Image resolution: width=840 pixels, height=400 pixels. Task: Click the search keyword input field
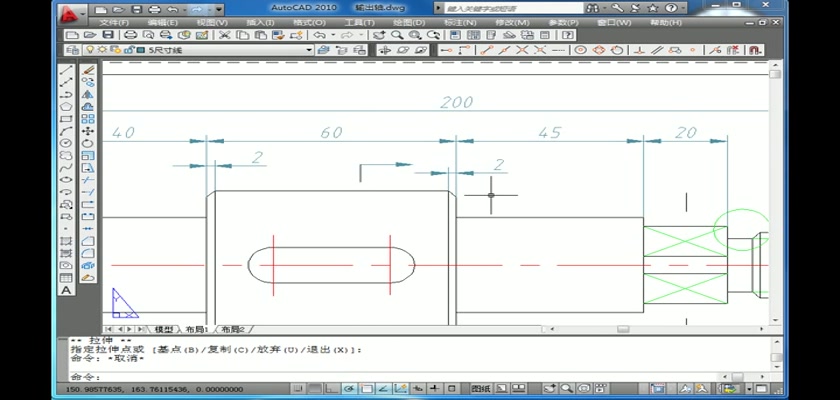tap(514, 8)
